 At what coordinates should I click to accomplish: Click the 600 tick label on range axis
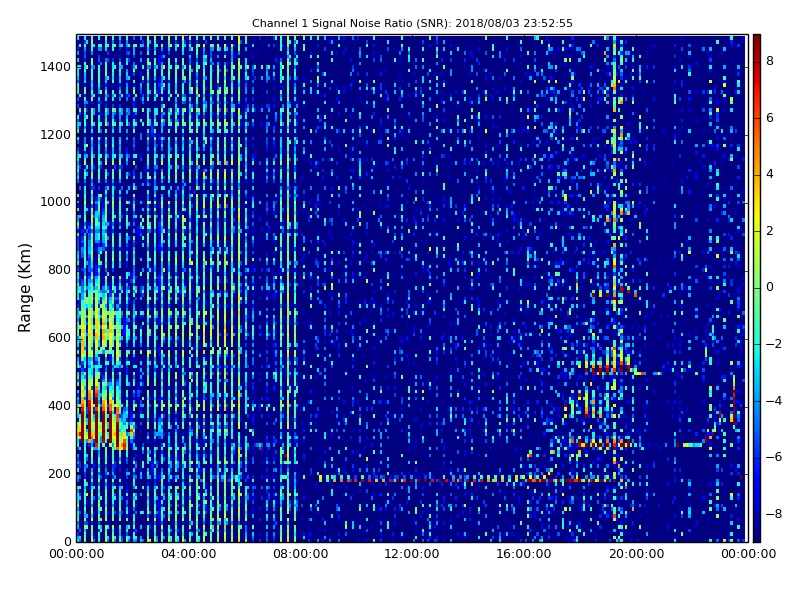click(59, 338)
